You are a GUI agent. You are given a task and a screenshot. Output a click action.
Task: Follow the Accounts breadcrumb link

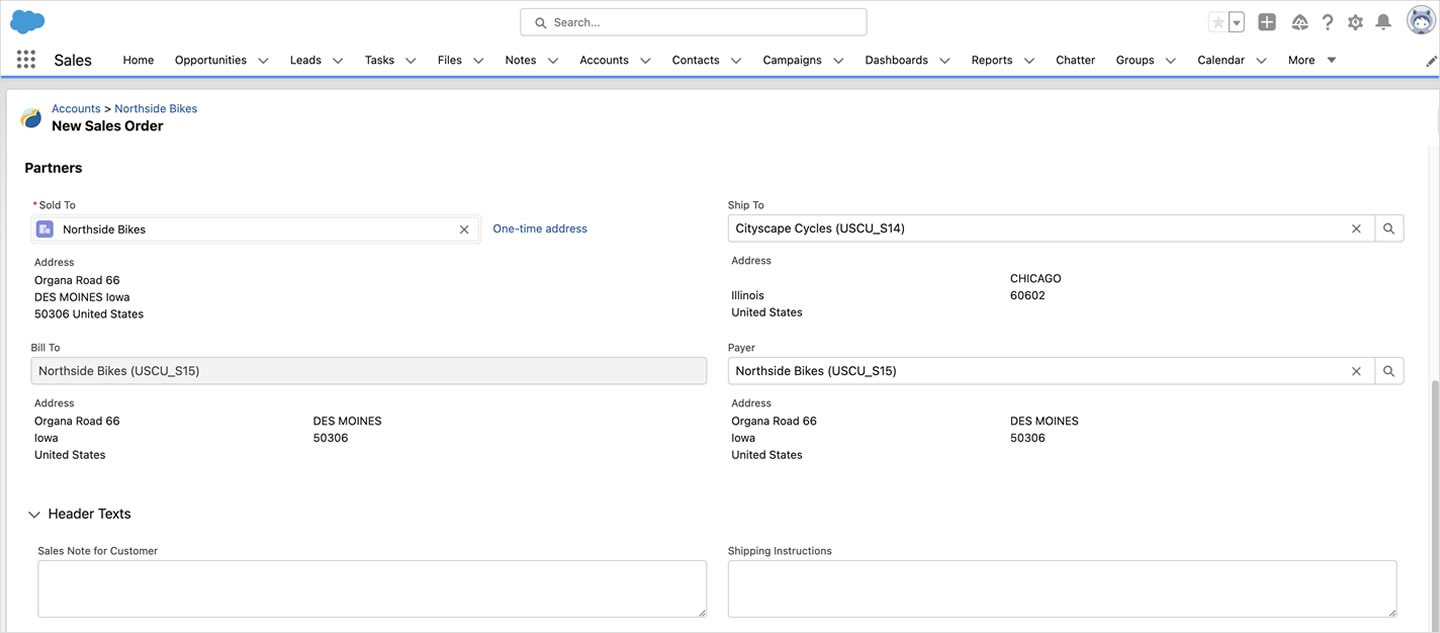coord(76,108)
